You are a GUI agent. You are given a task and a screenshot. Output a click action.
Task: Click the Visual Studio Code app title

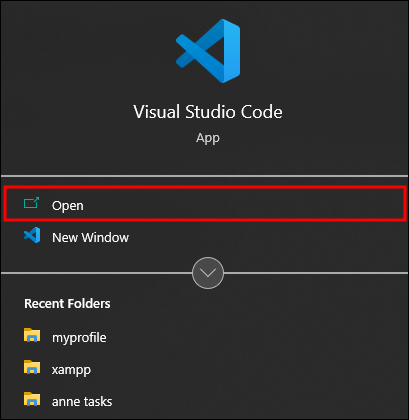208,112
